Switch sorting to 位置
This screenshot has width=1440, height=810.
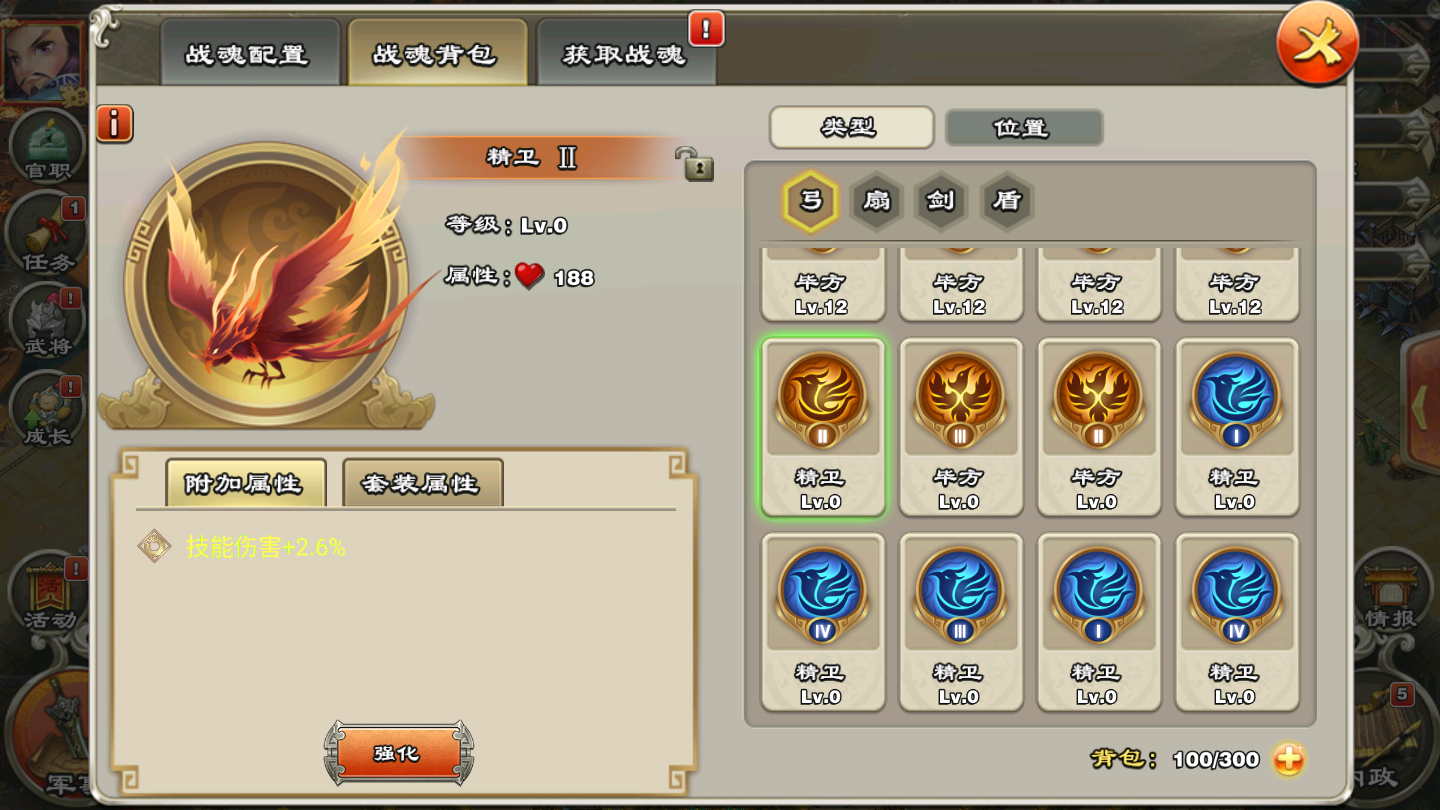pos(1024,128)
